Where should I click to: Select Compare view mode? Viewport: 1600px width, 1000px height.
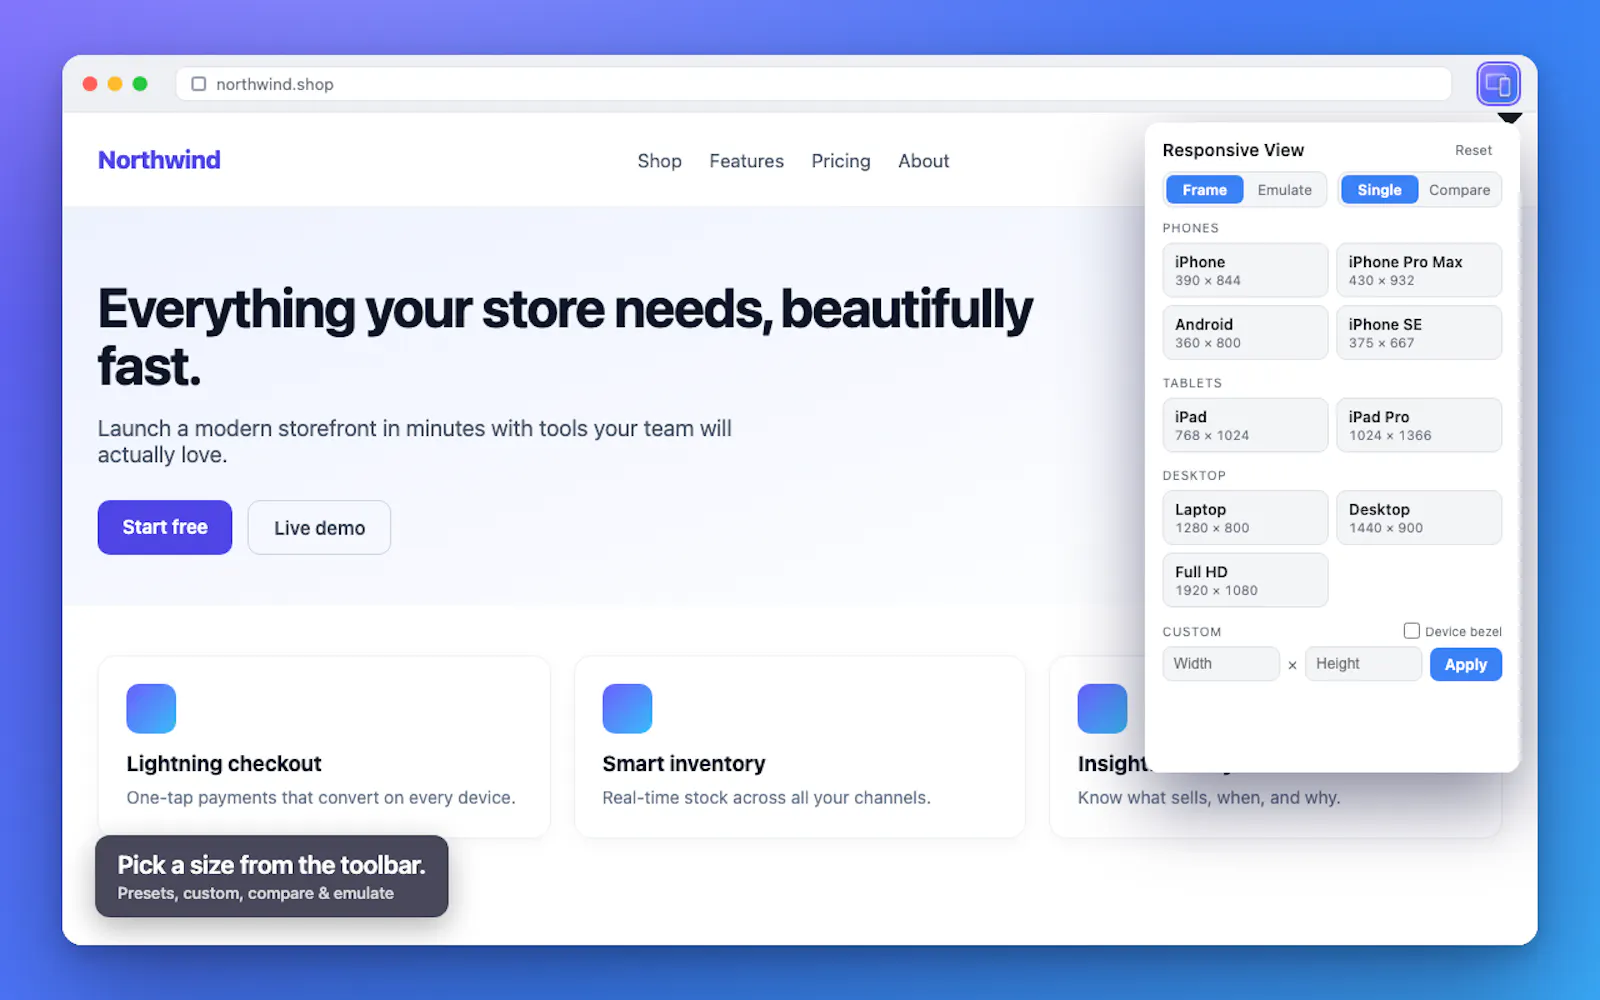point(1459,190)
